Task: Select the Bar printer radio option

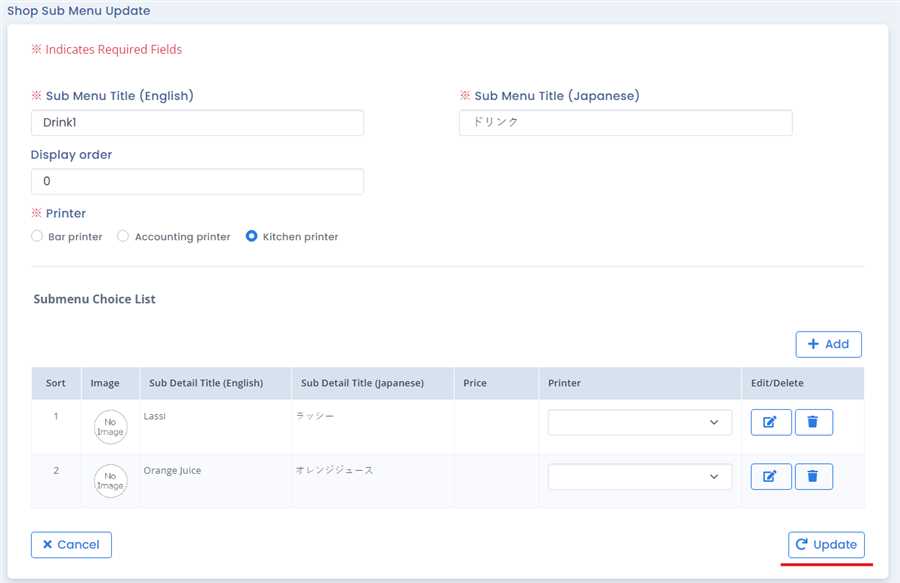Action: [38, 237]
